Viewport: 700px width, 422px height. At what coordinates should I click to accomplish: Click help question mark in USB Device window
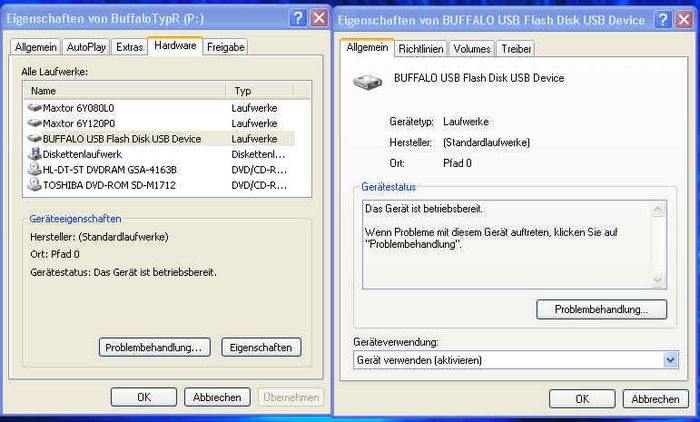(x=662, y=20)
